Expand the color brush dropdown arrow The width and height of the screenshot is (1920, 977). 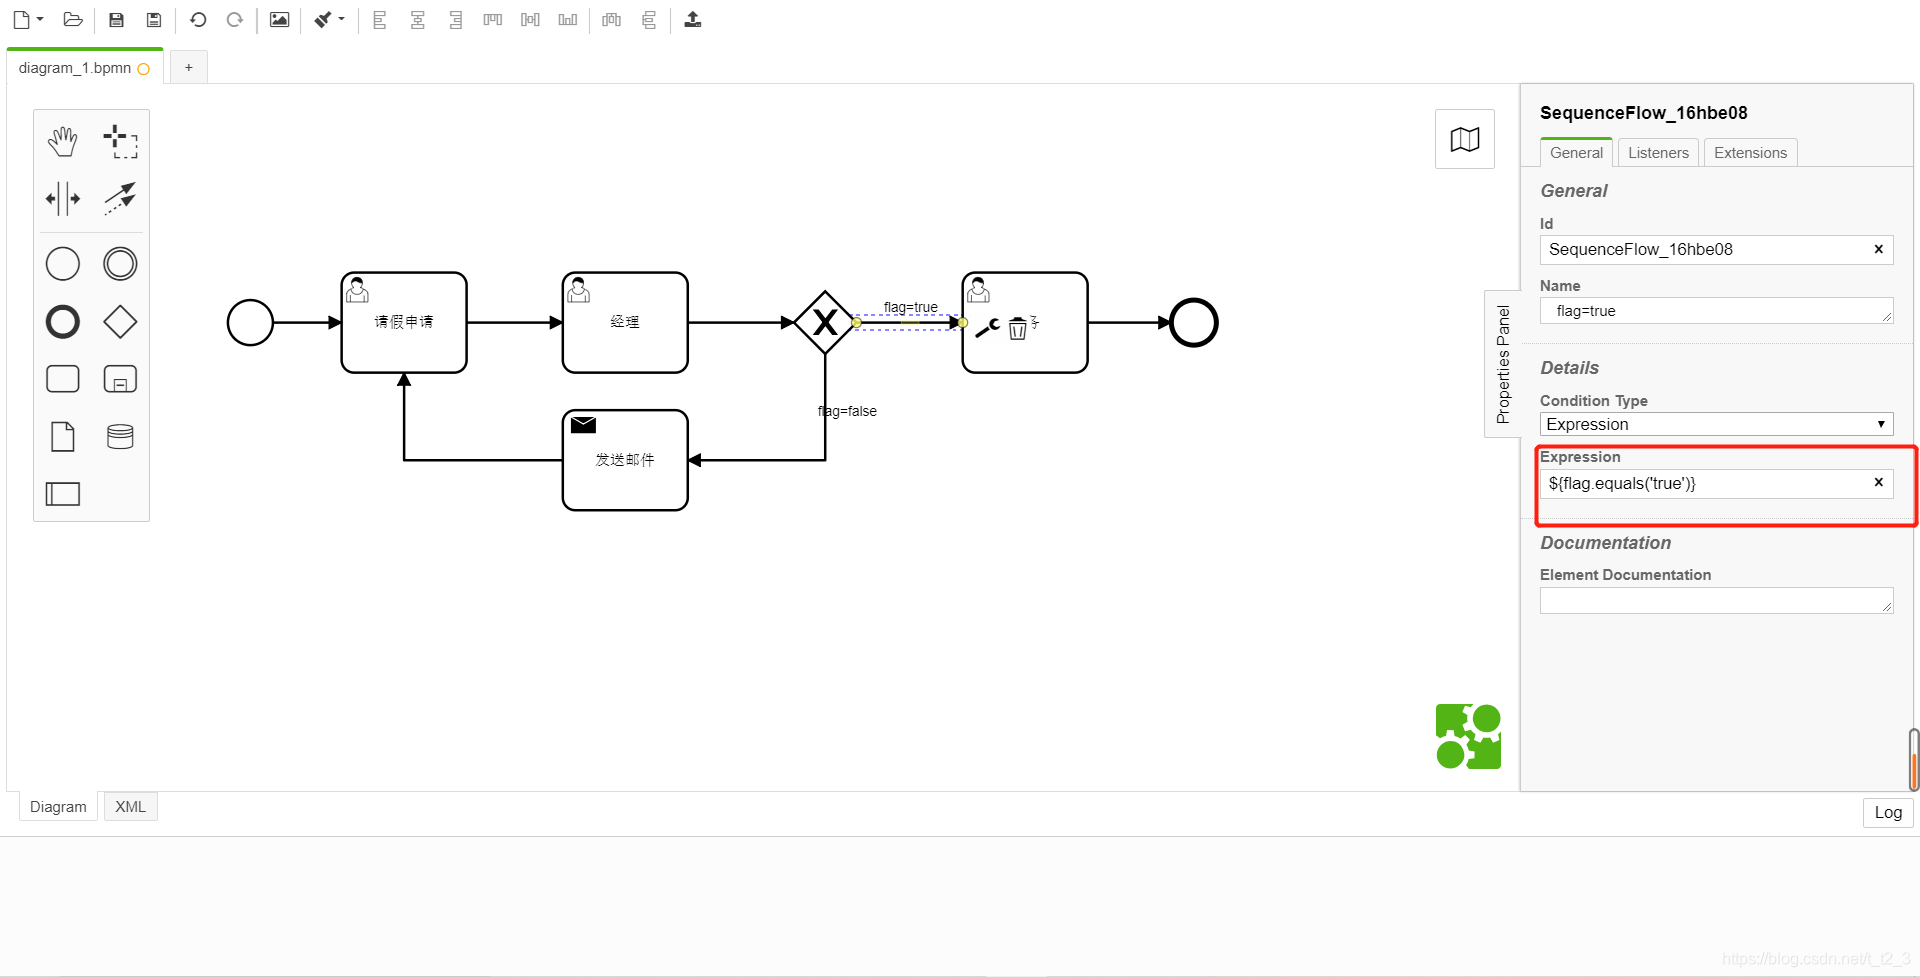pos(341,19)
